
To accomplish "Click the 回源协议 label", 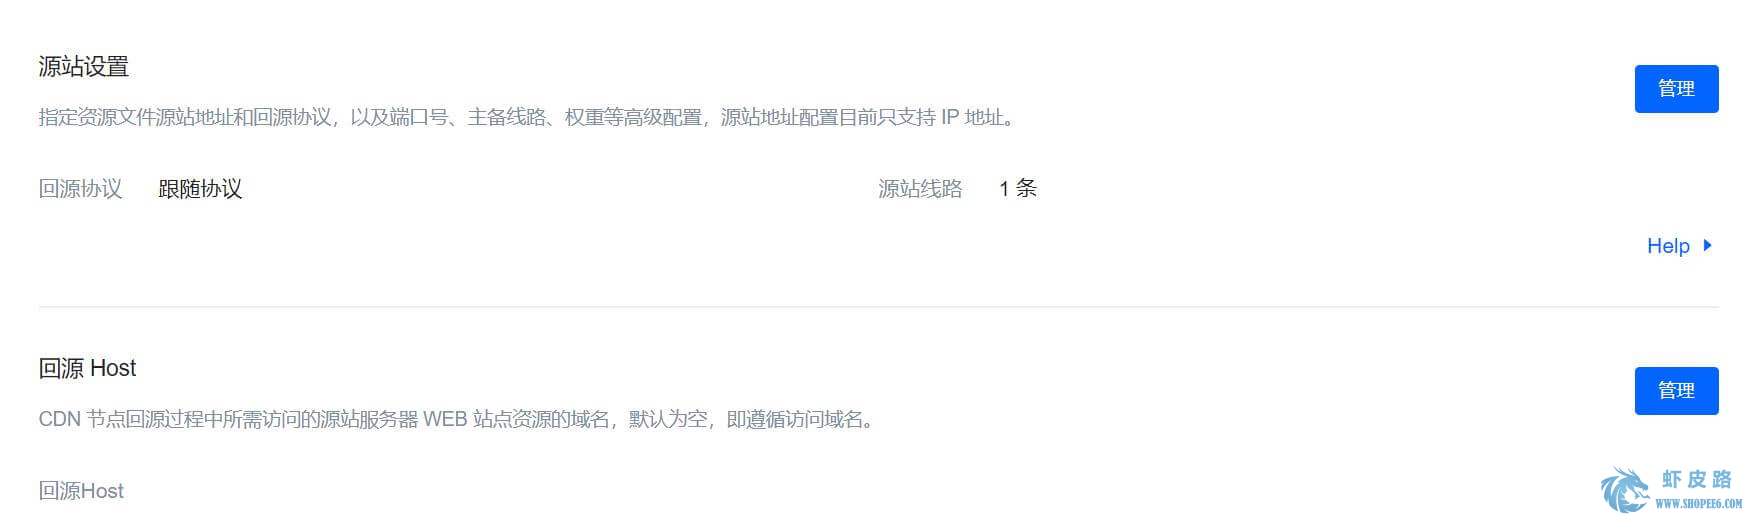I will (80, 189).
